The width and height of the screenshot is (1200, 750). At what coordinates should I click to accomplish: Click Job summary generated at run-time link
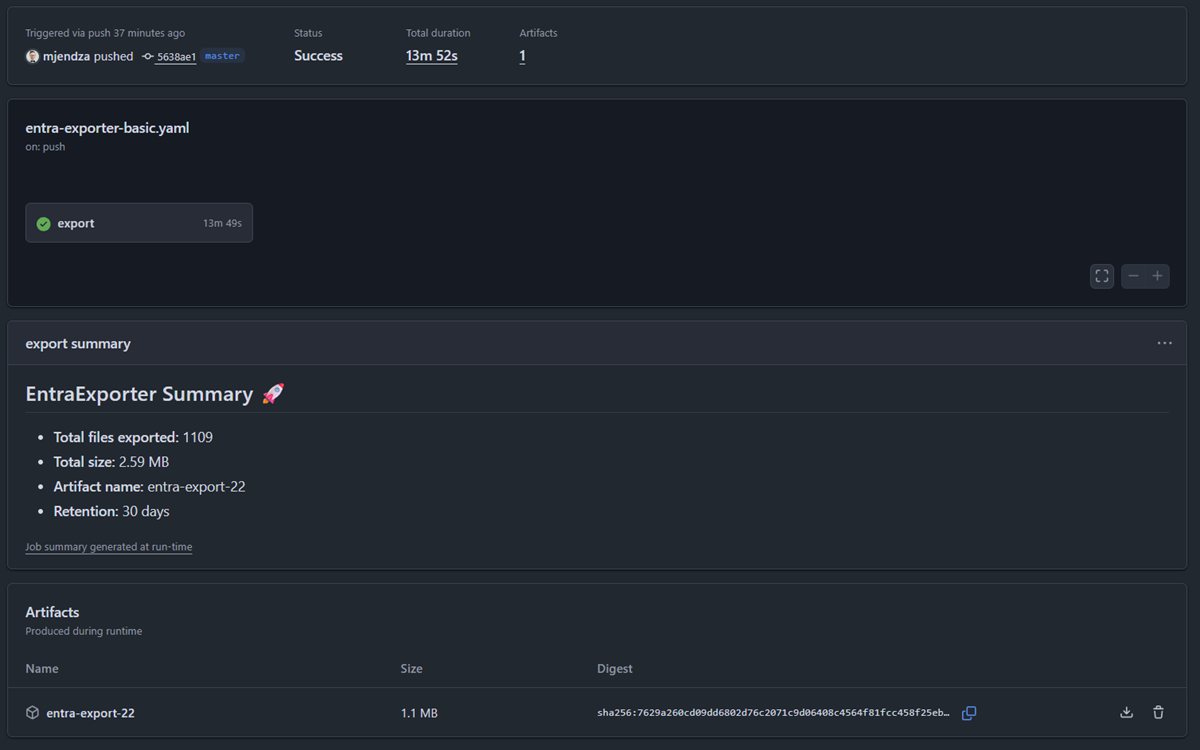[108, 547]
